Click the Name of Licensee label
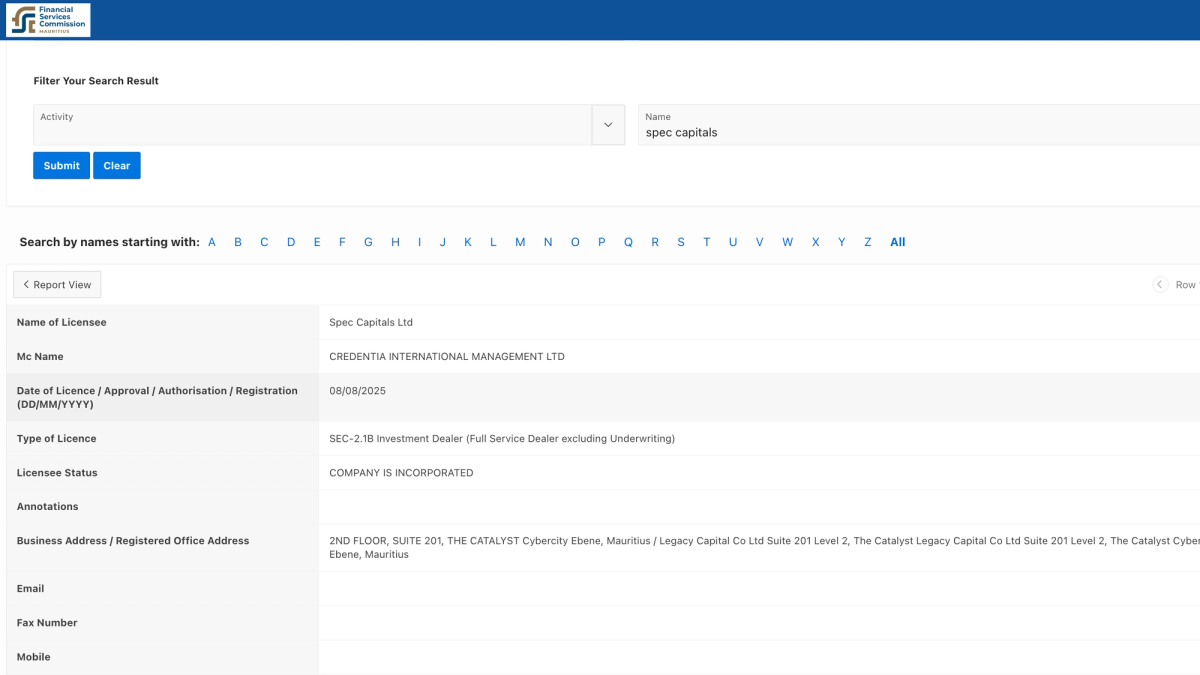The image size is (1200, 675). (x=61, y=322)
